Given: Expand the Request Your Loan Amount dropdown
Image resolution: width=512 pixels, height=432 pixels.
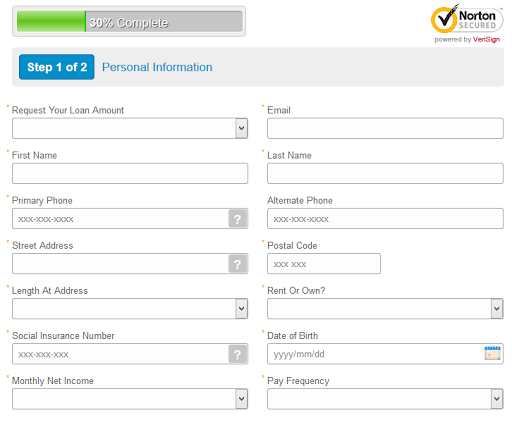Looking at the screenshot, I should [130, 128].
